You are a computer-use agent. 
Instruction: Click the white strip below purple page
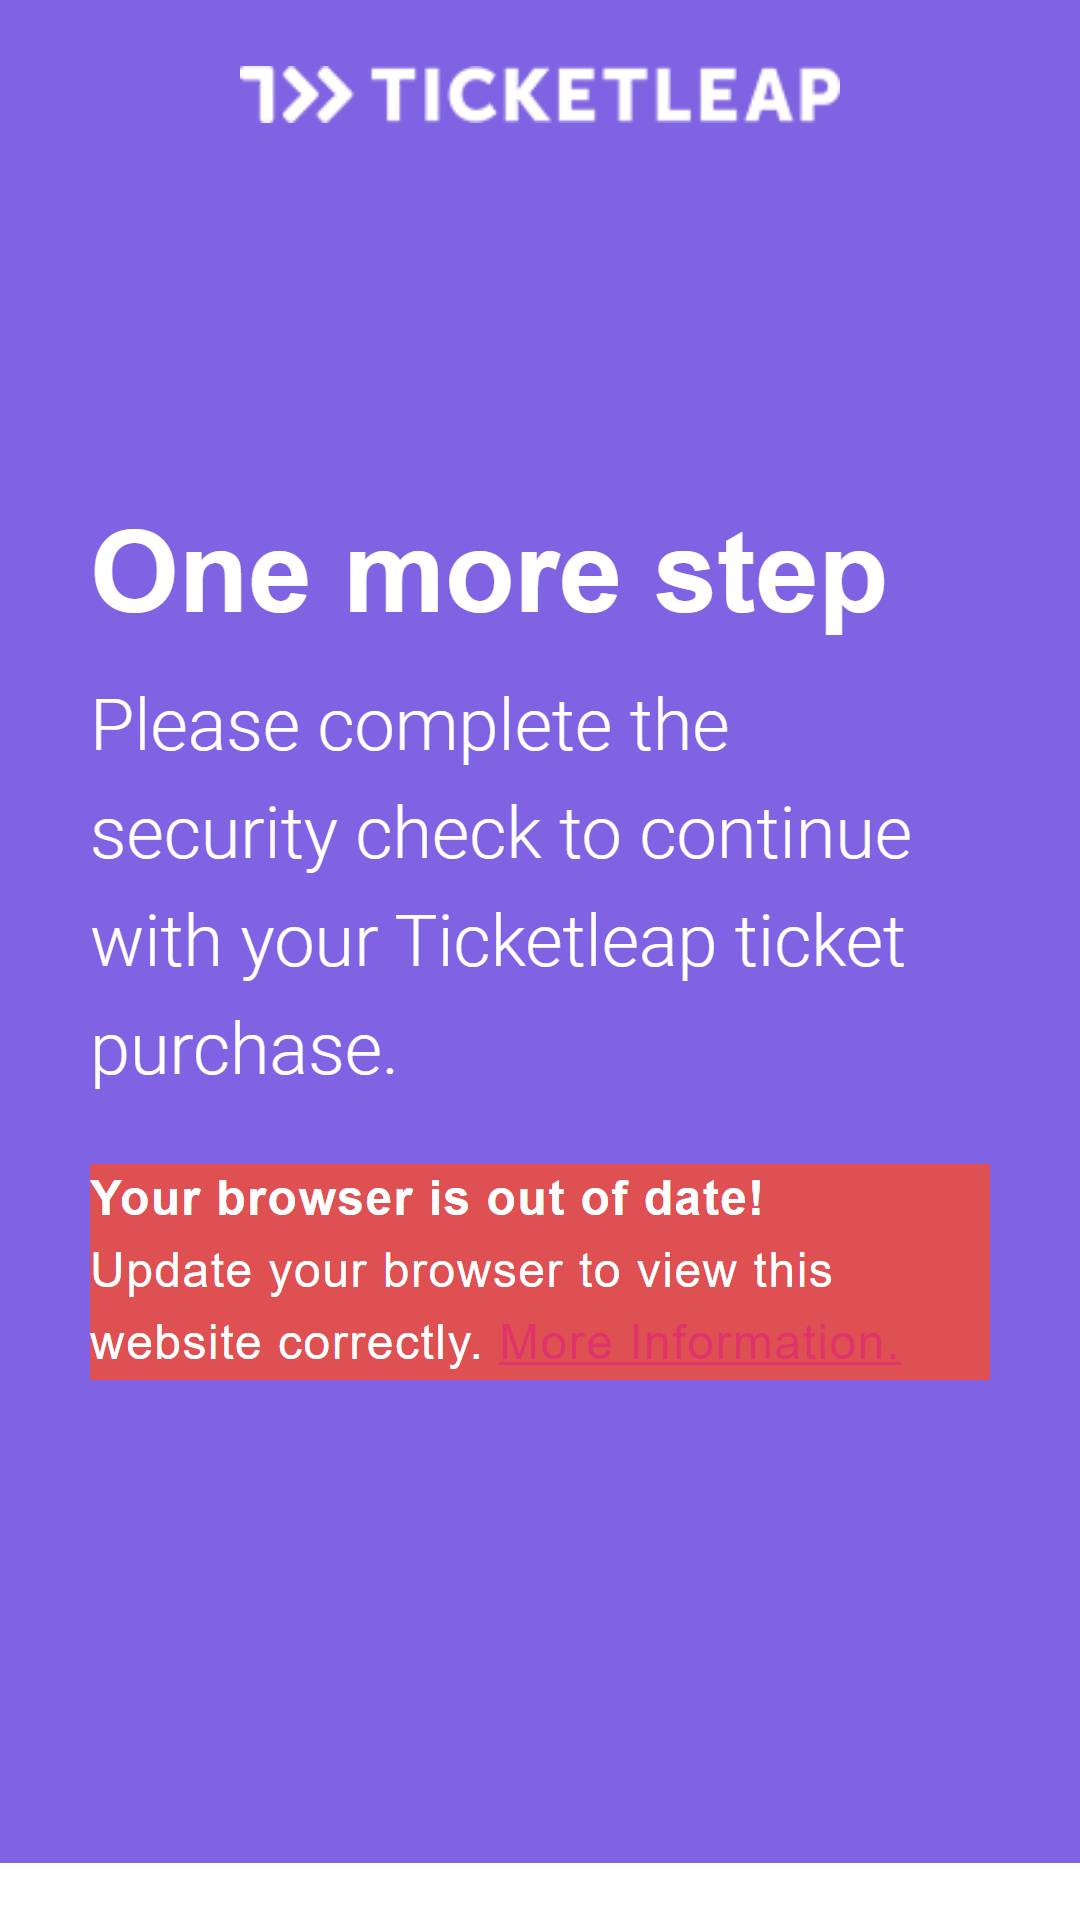pyautogui.click(x=540, y=1891)
